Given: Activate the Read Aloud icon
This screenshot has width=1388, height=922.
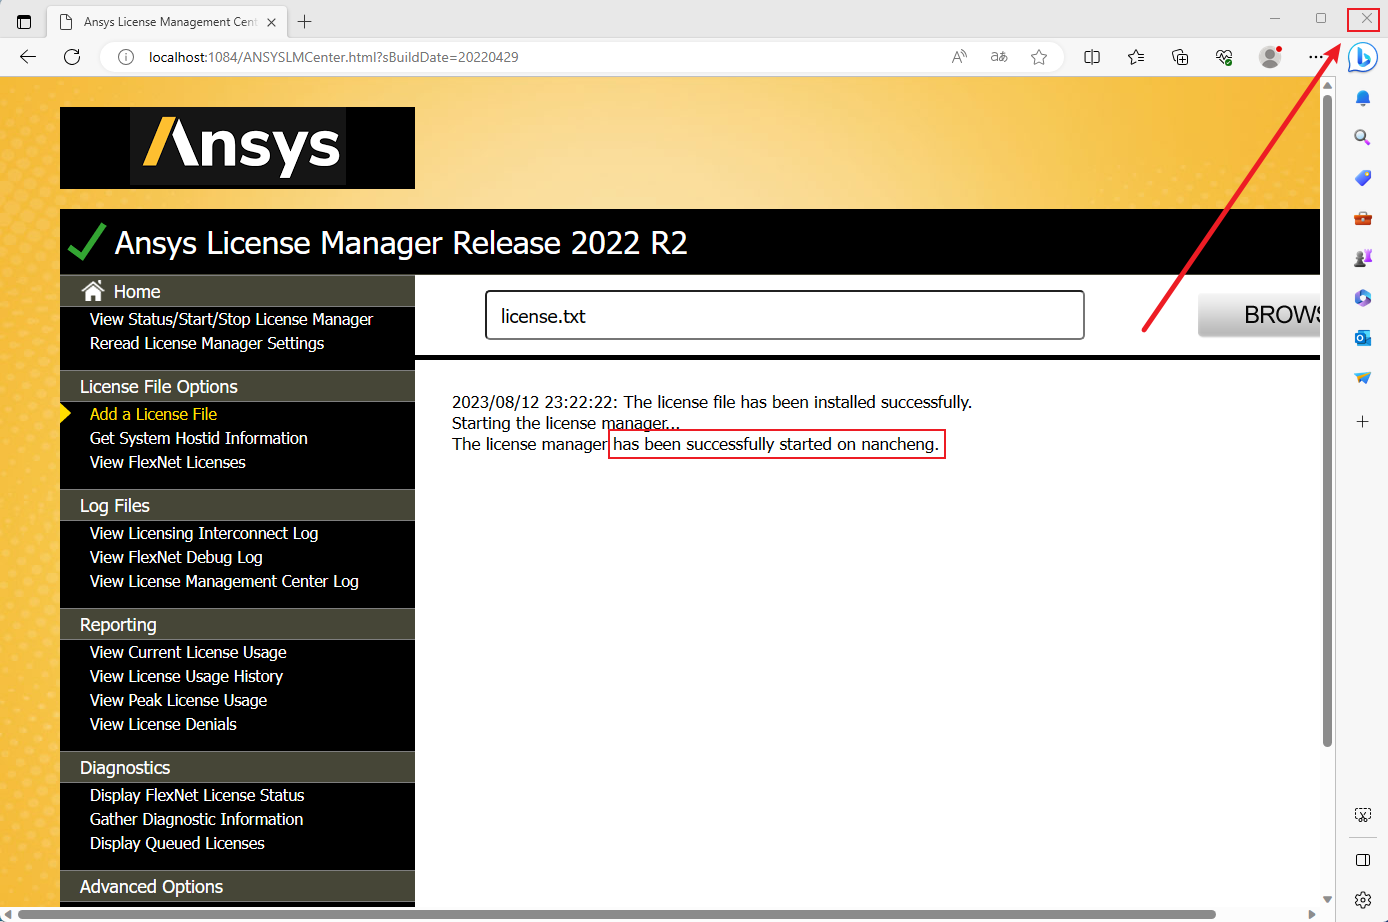Looking at the screenshot, I should [x=959, y=57].
